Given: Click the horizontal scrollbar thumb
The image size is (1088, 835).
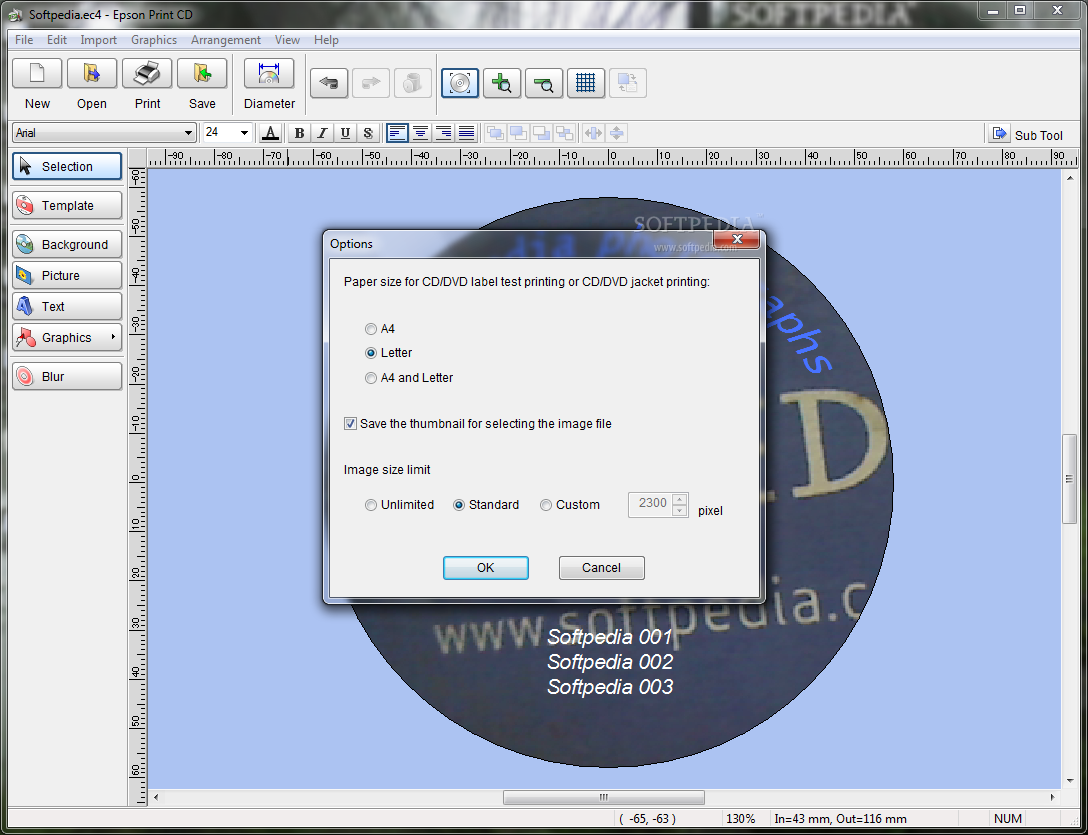Looking at the screenshot, I should point(604,798).
